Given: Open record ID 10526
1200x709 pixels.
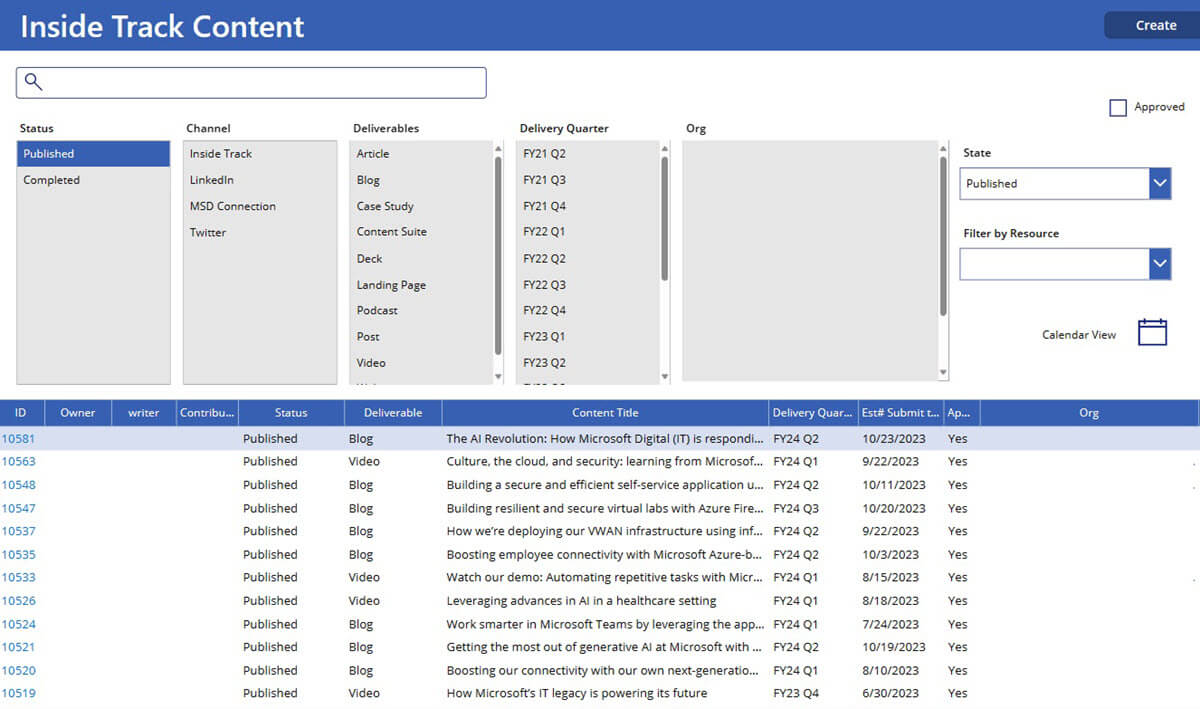Looking at the screenshot, I should [x=18, y=601].
